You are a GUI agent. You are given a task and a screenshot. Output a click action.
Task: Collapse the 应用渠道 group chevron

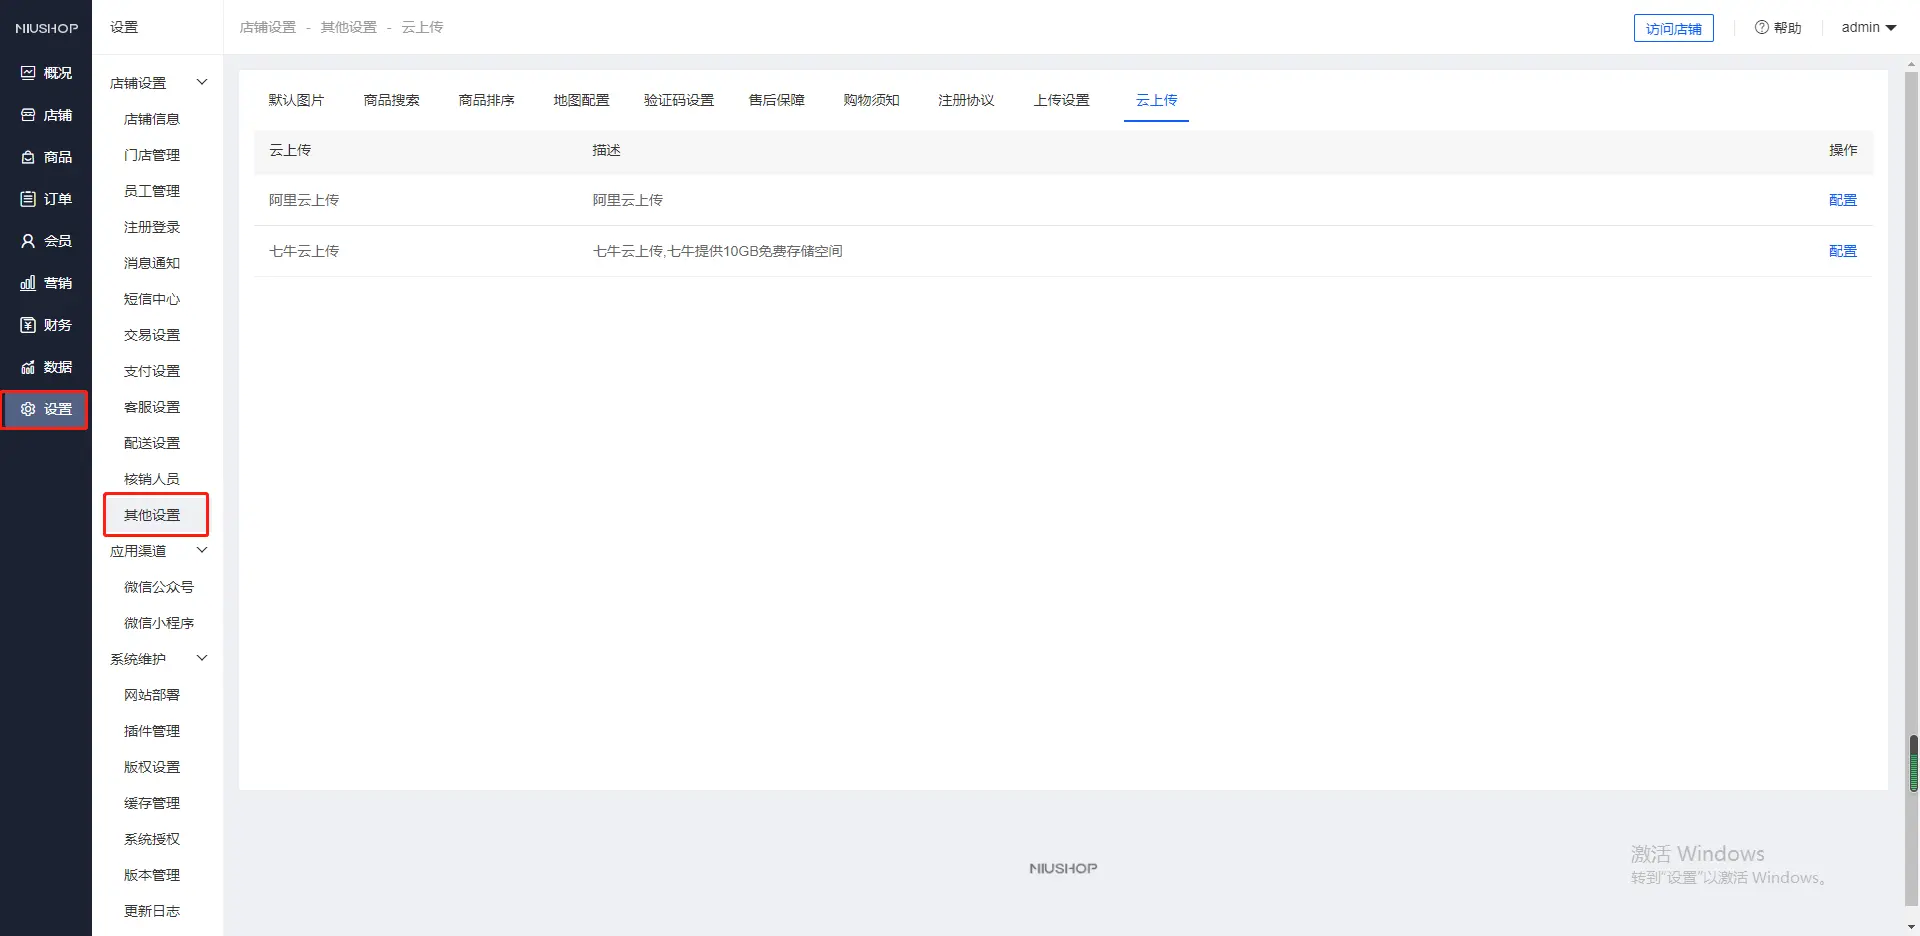(x=202, y=550)
